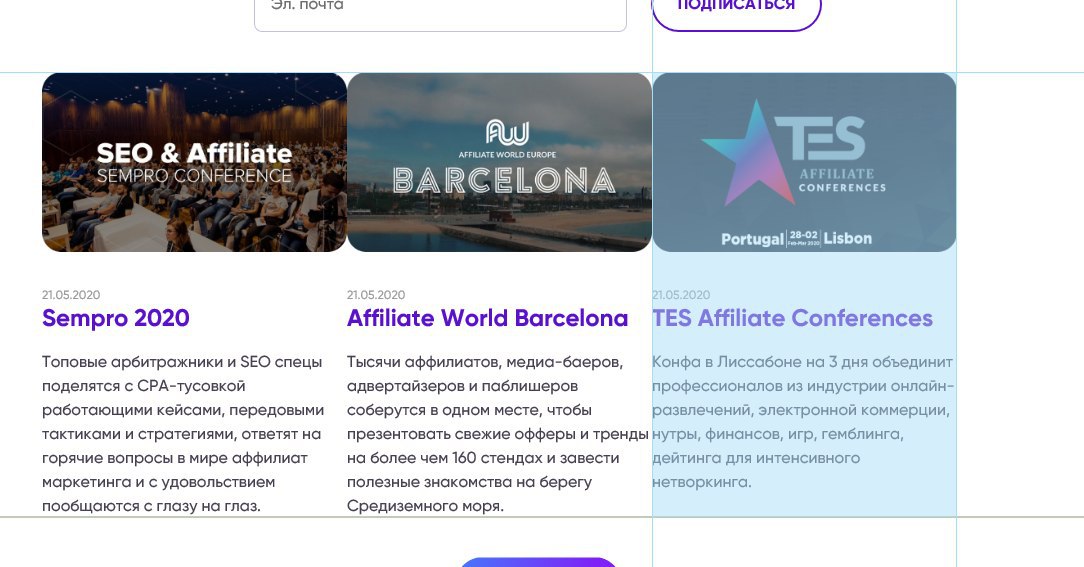Open the TES Affiliate Conferences title link
The height and width of the screenshot is (567, 1084).
(x=792, y=318)
